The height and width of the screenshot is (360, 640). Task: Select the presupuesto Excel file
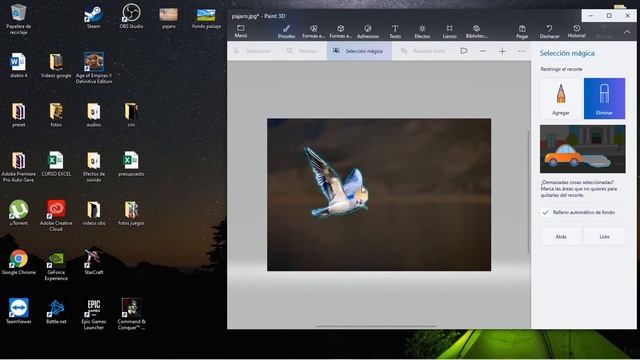pos(131,164)
